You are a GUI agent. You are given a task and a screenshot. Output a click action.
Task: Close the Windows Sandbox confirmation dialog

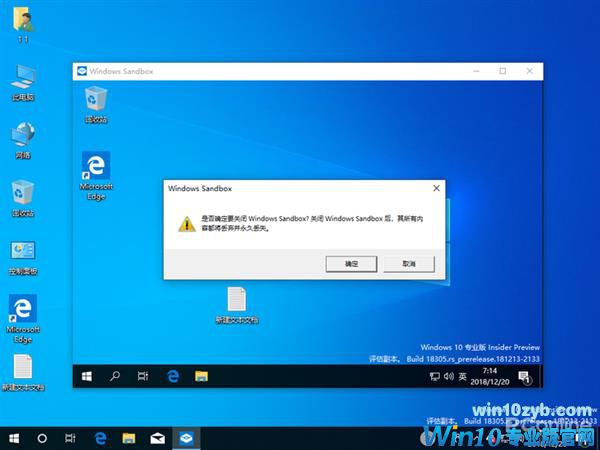click(436, 188)
